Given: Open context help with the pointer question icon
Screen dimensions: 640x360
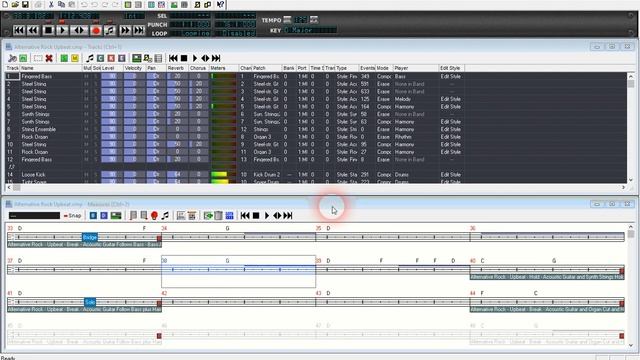Looking at the screenshot, I should (x=220, y=4).
